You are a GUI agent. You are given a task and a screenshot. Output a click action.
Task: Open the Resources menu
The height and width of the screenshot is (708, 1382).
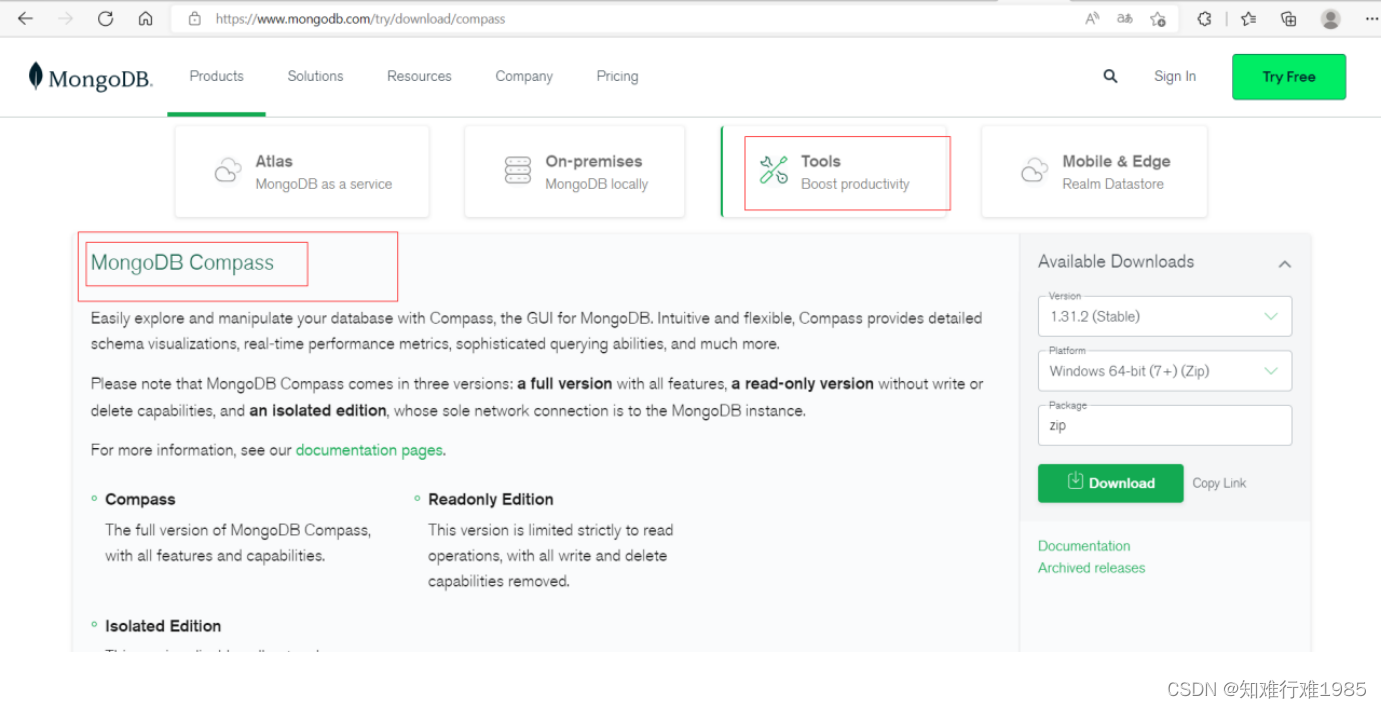click(x=419, y=76)
